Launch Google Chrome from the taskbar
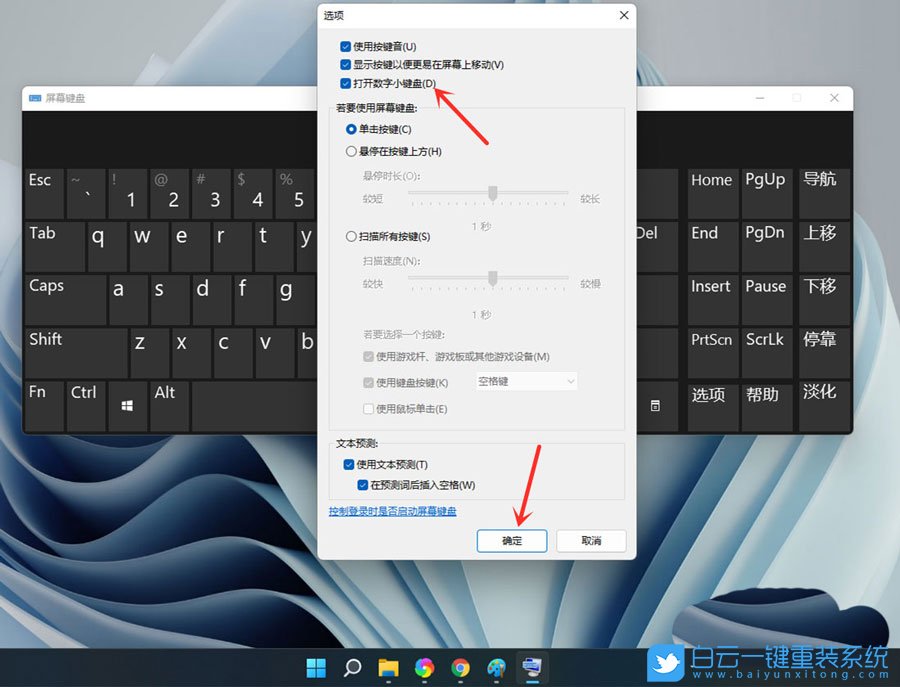900x687 pixels. point(460,666)
